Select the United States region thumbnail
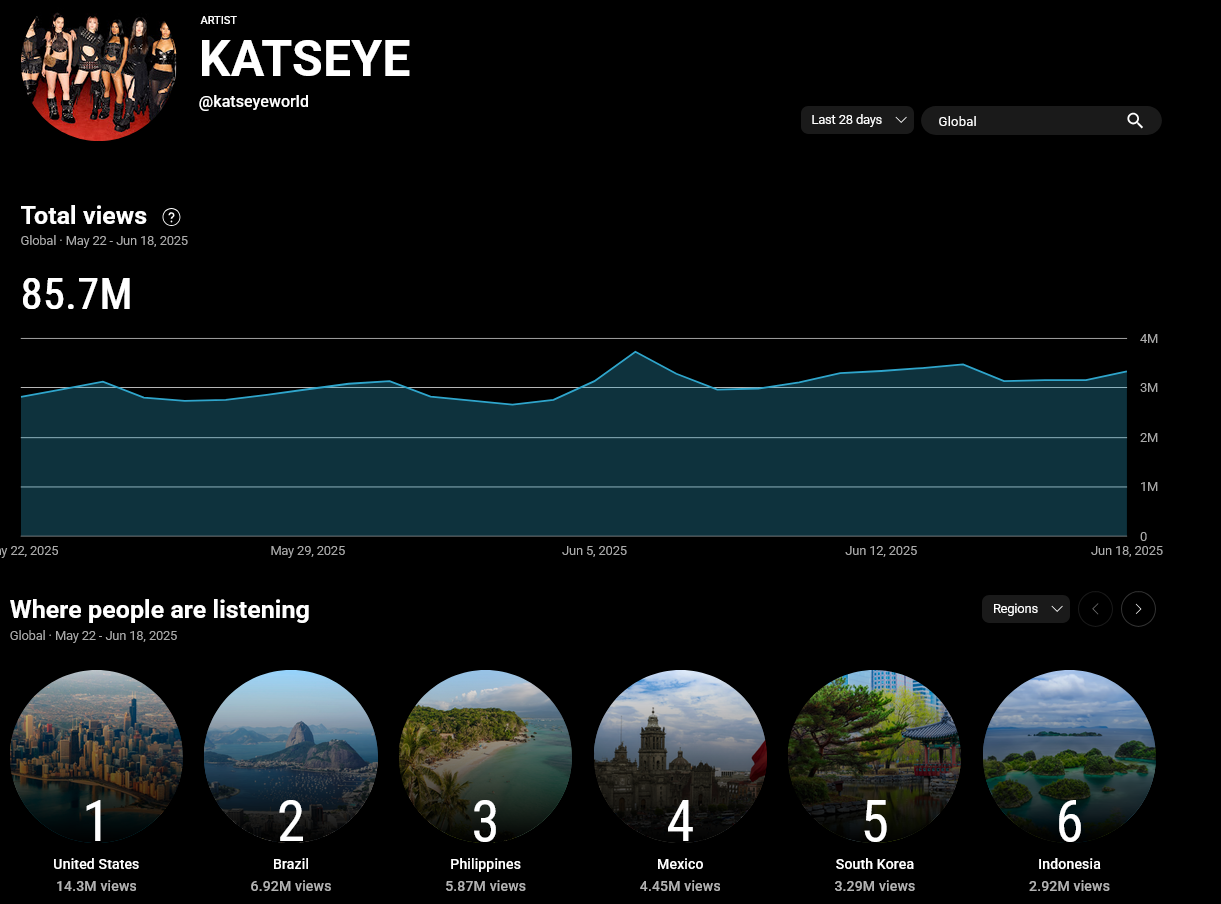This screenshot has width=1221, height=904. pos(96,756)
